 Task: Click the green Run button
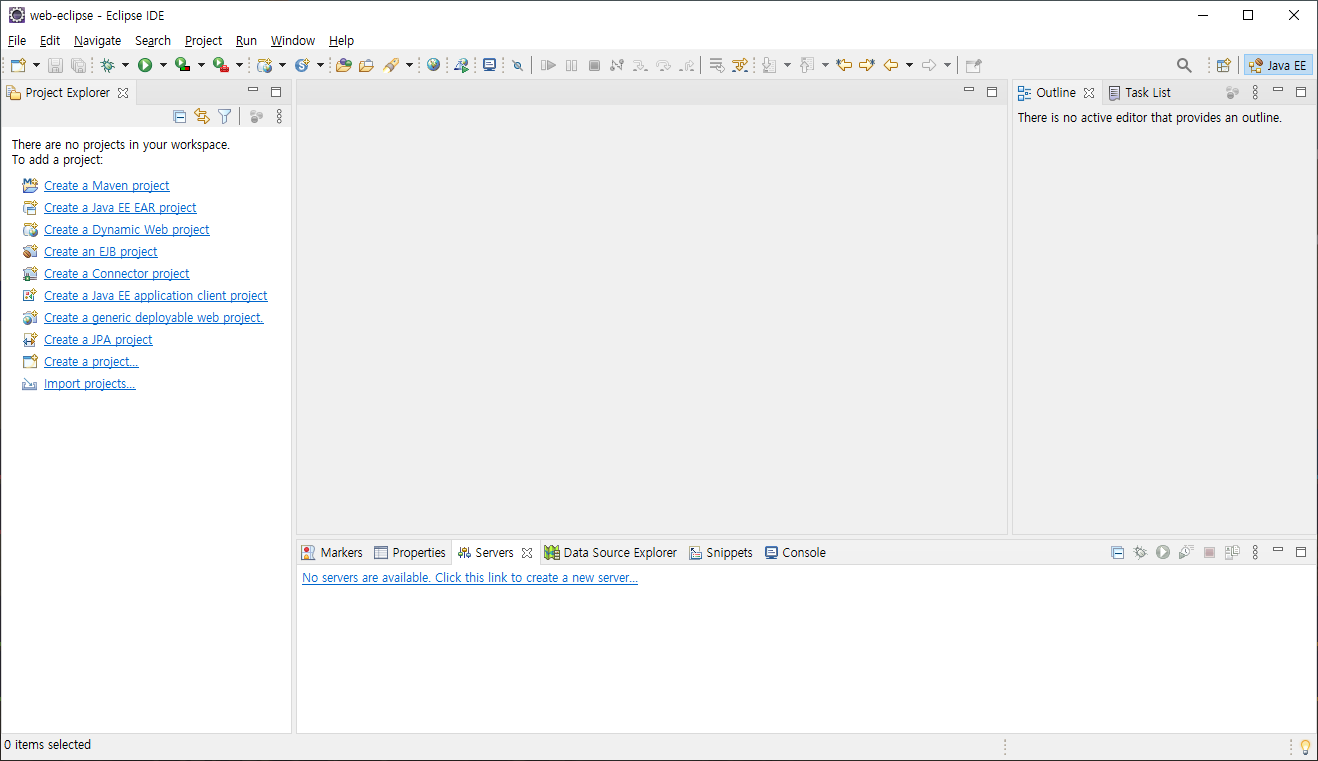145,65
